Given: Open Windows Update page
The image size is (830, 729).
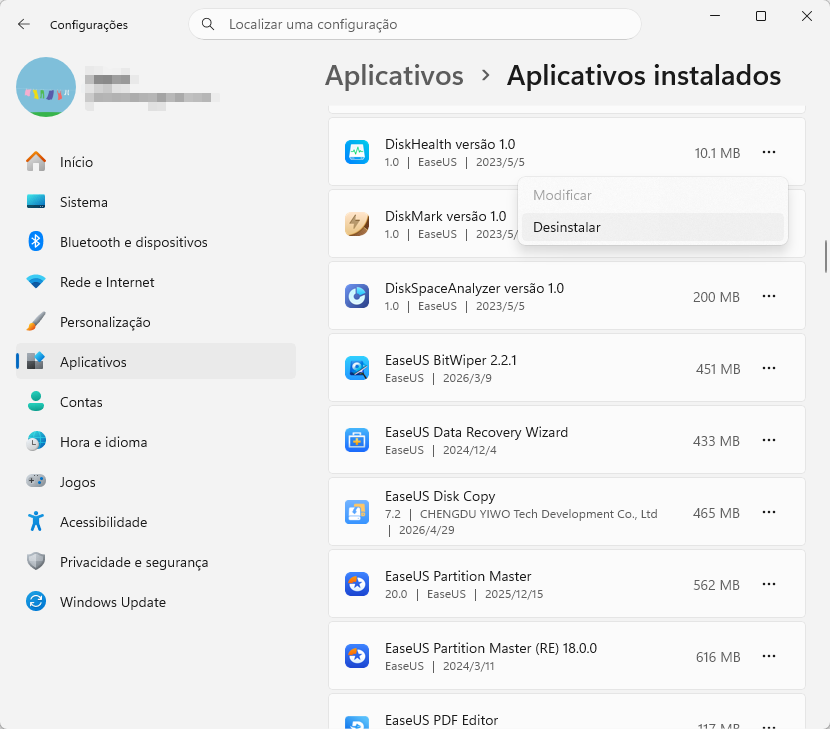Looking at the screenshot, I should pos(156,602).
